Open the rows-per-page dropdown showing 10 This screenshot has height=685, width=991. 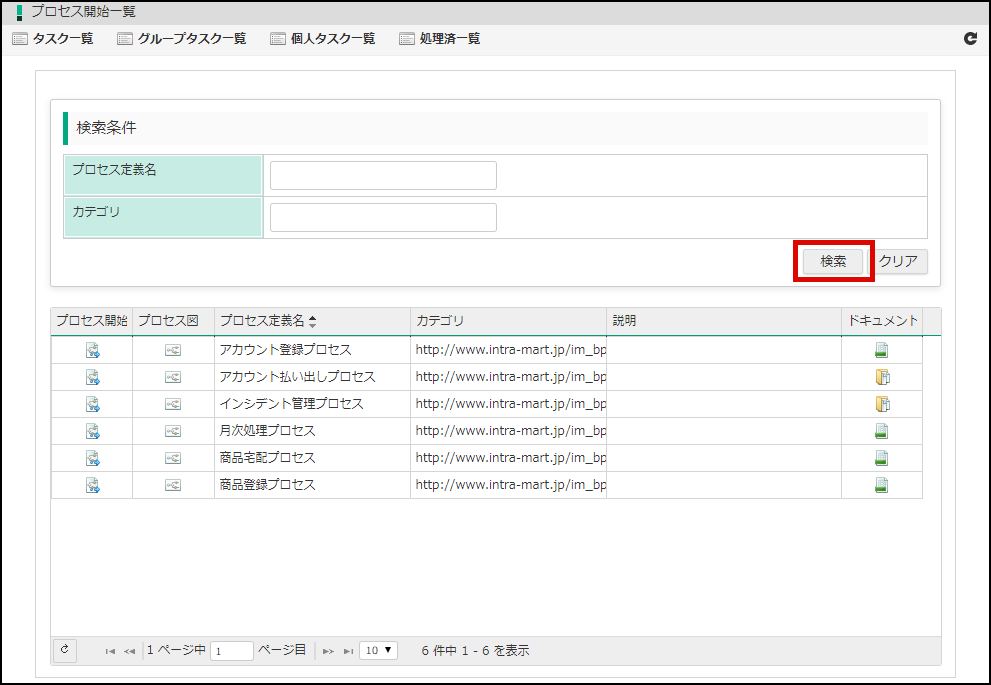tap(378, 650)
